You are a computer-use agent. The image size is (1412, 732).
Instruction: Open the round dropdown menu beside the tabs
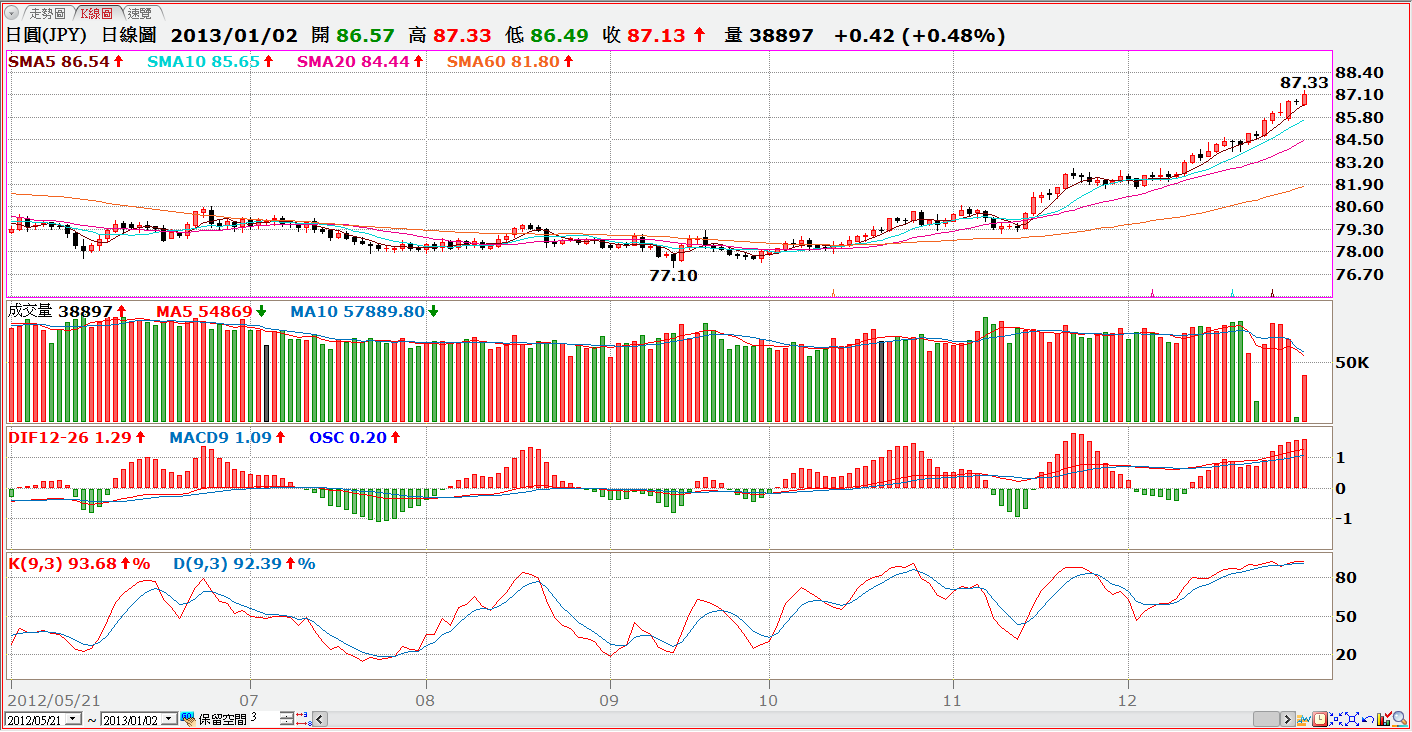[13, 14]
